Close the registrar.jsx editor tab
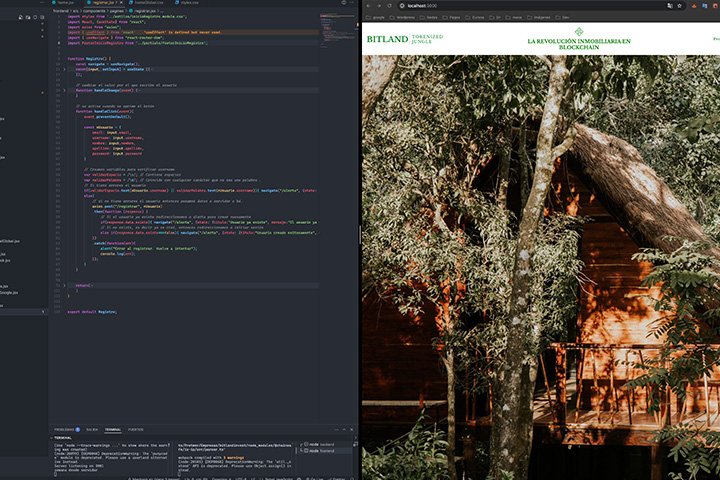Screen dimensions: 720x480 tap(121, 3)
